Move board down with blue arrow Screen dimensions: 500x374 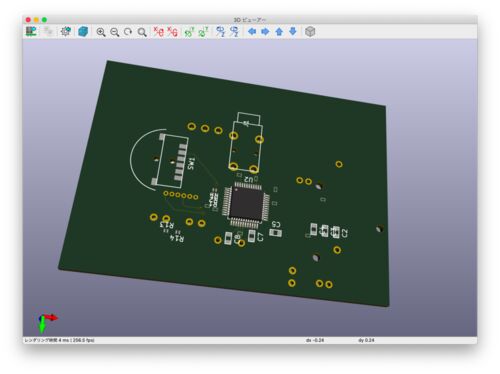click(293, 32)
